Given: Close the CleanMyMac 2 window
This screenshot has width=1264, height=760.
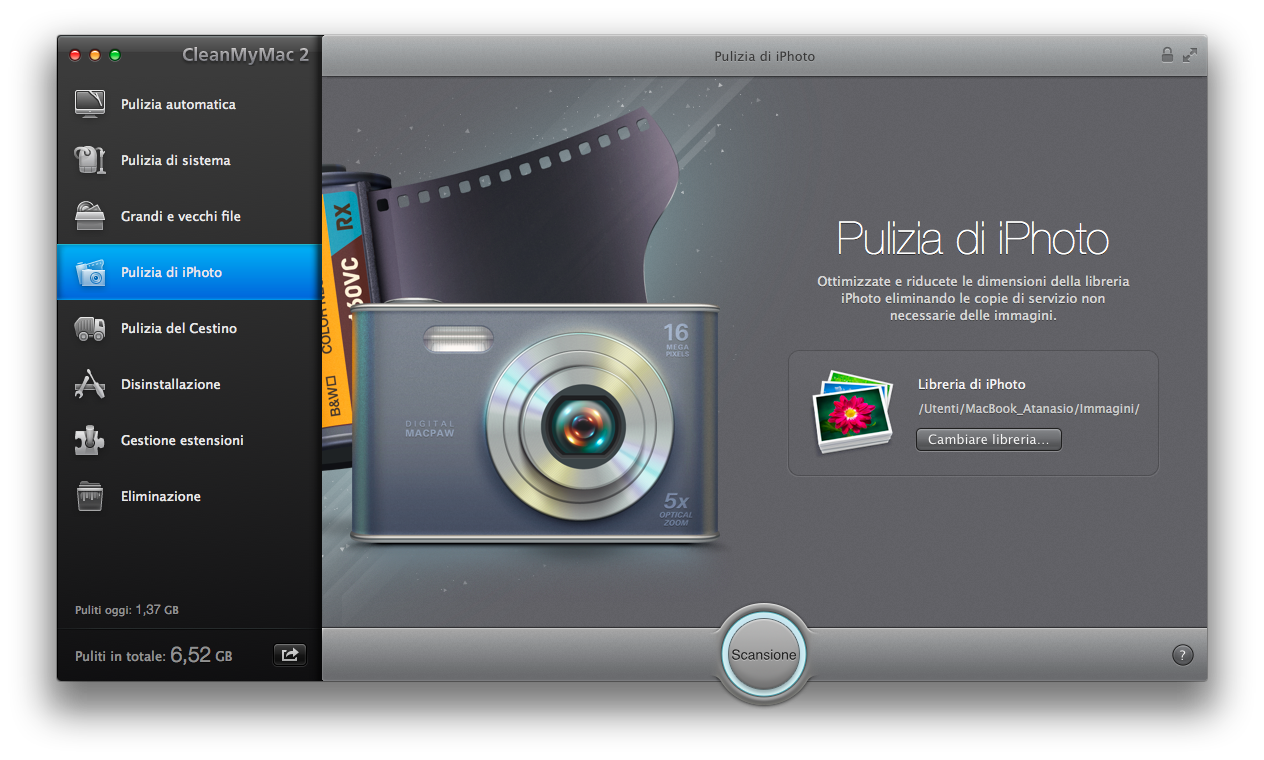Looking at the screenshot, I should [75, 55].
